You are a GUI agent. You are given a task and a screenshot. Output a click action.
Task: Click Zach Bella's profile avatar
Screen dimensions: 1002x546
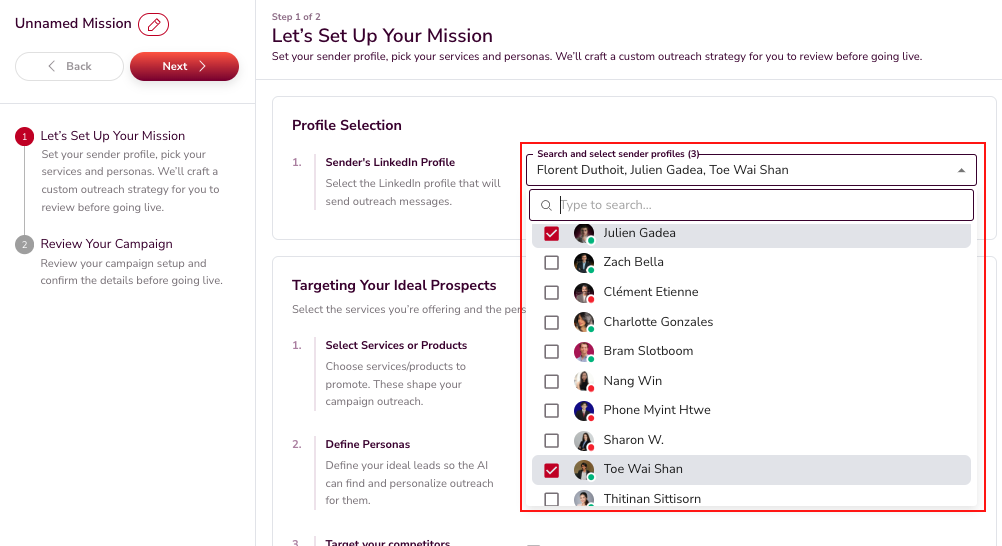coord(584,263)
